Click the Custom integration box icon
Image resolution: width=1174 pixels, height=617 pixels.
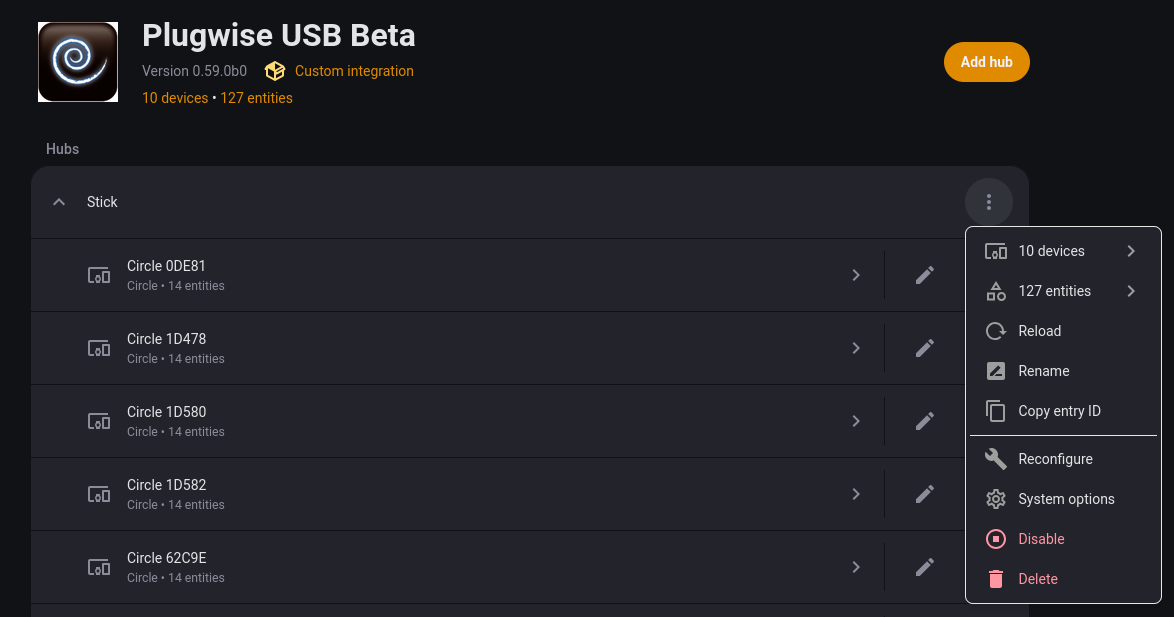(275, 71)
